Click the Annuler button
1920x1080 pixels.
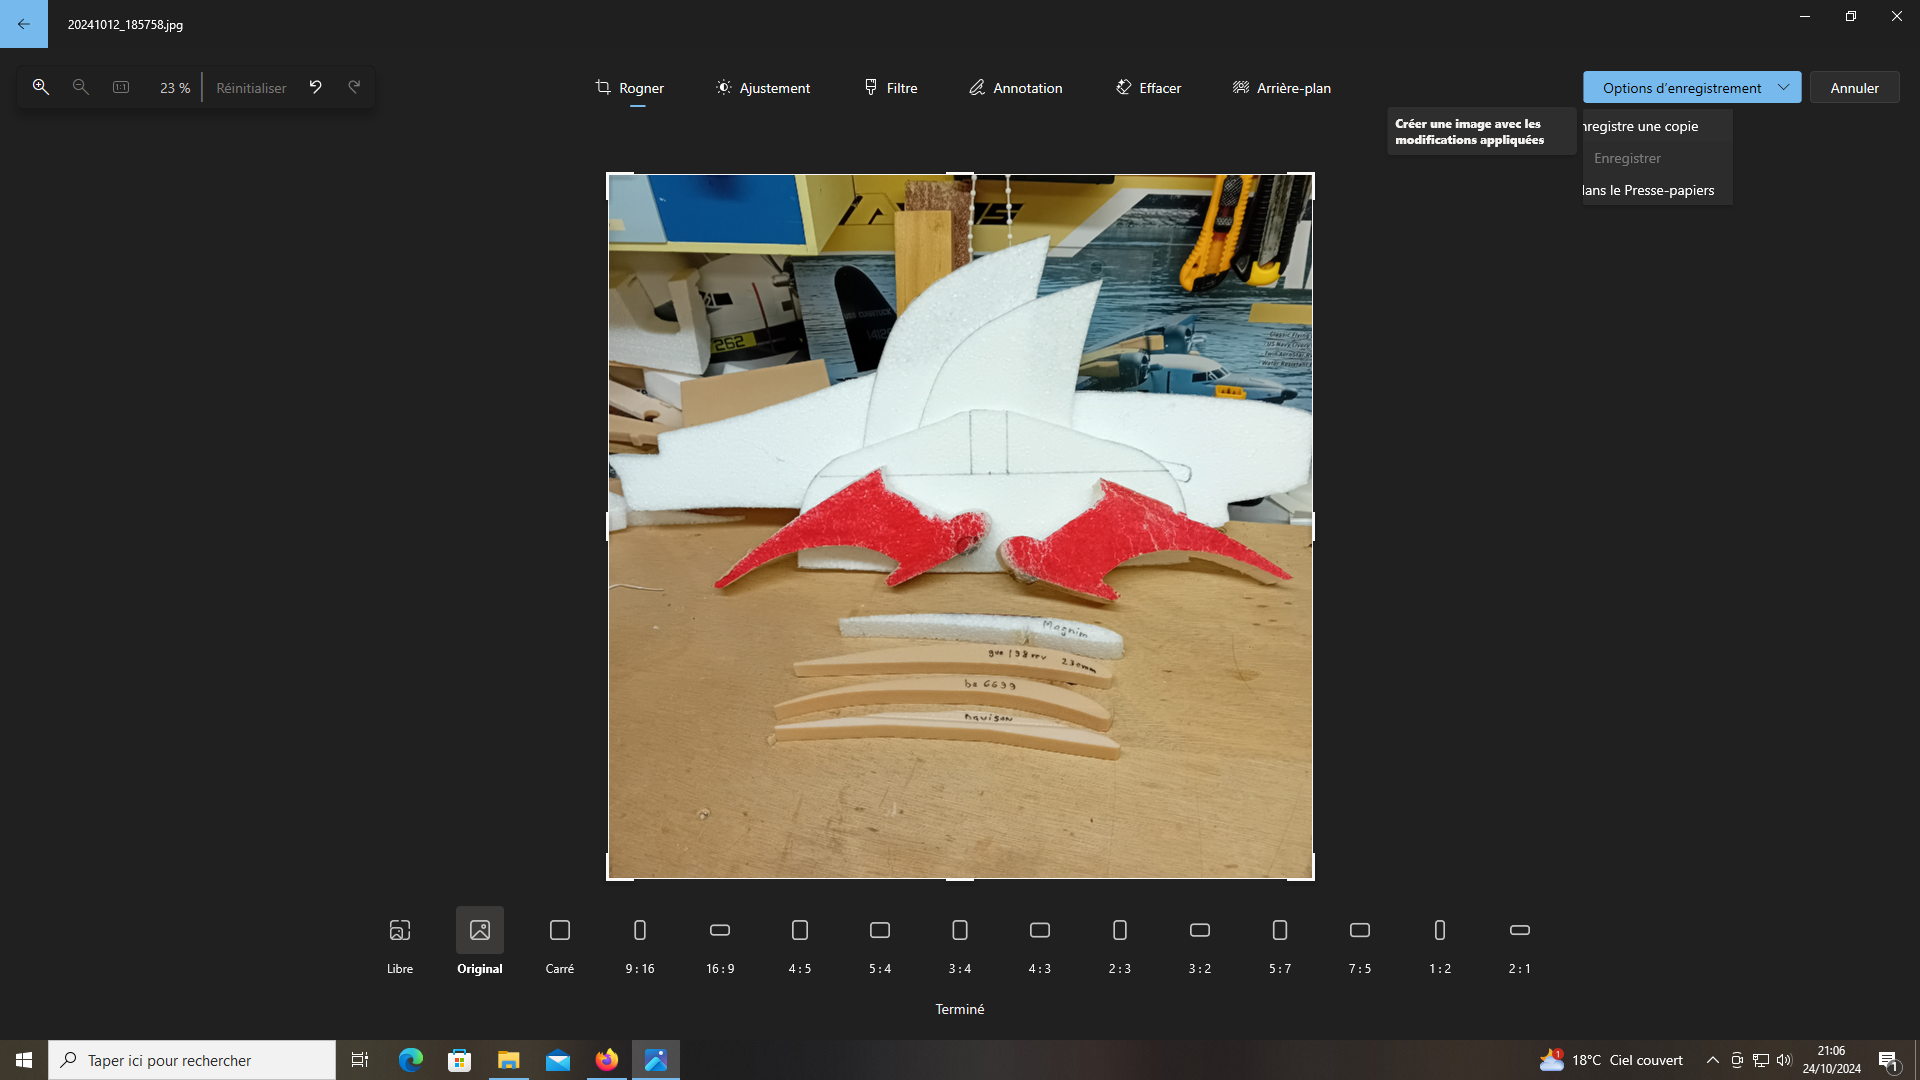coord(1854,88)
